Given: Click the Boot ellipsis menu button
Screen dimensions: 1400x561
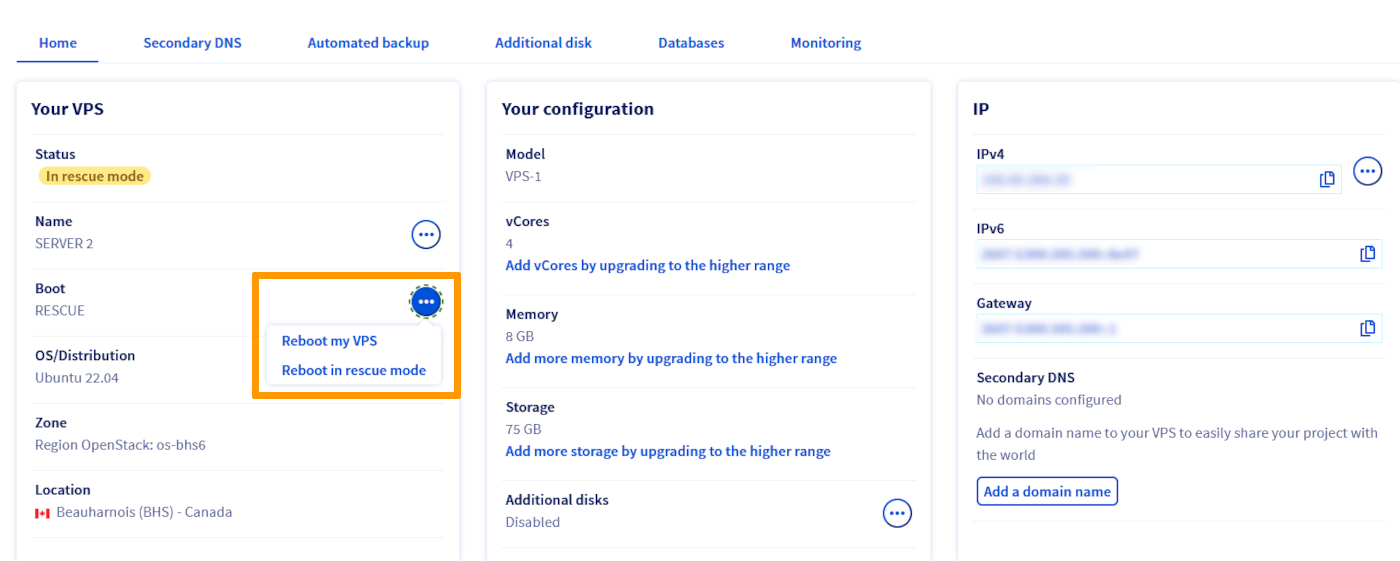Looking at the screenshot, I should 426,301.
